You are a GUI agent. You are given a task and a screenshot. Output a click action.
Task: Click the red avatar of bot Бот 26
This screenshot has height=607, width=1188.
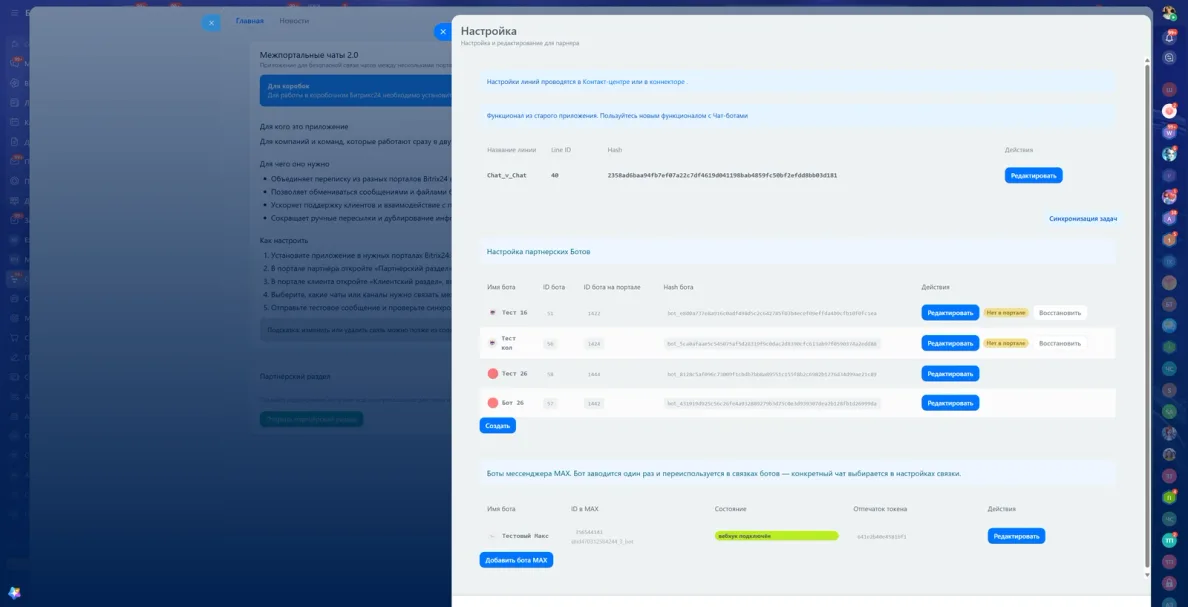pos(492,403)
